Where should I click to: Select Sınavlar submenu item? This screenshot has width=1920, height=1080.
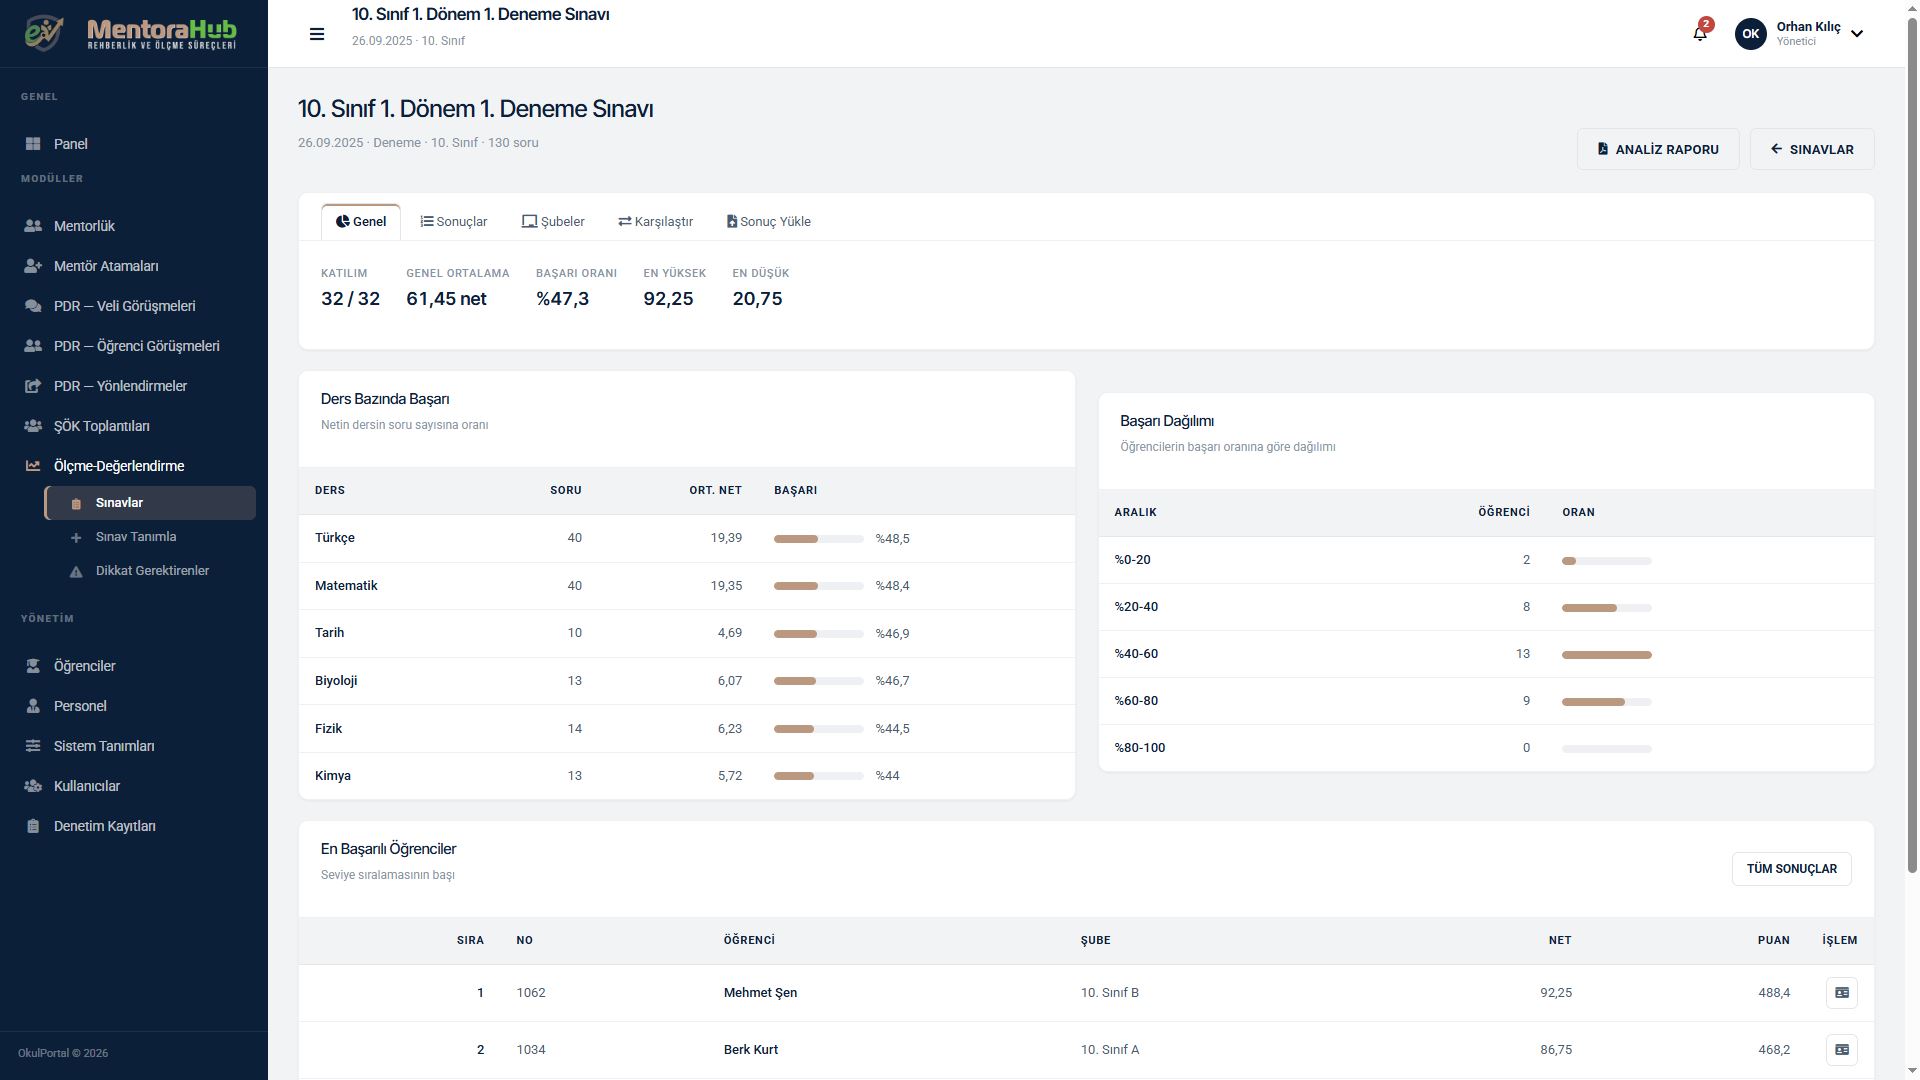(x=150, y=503)
